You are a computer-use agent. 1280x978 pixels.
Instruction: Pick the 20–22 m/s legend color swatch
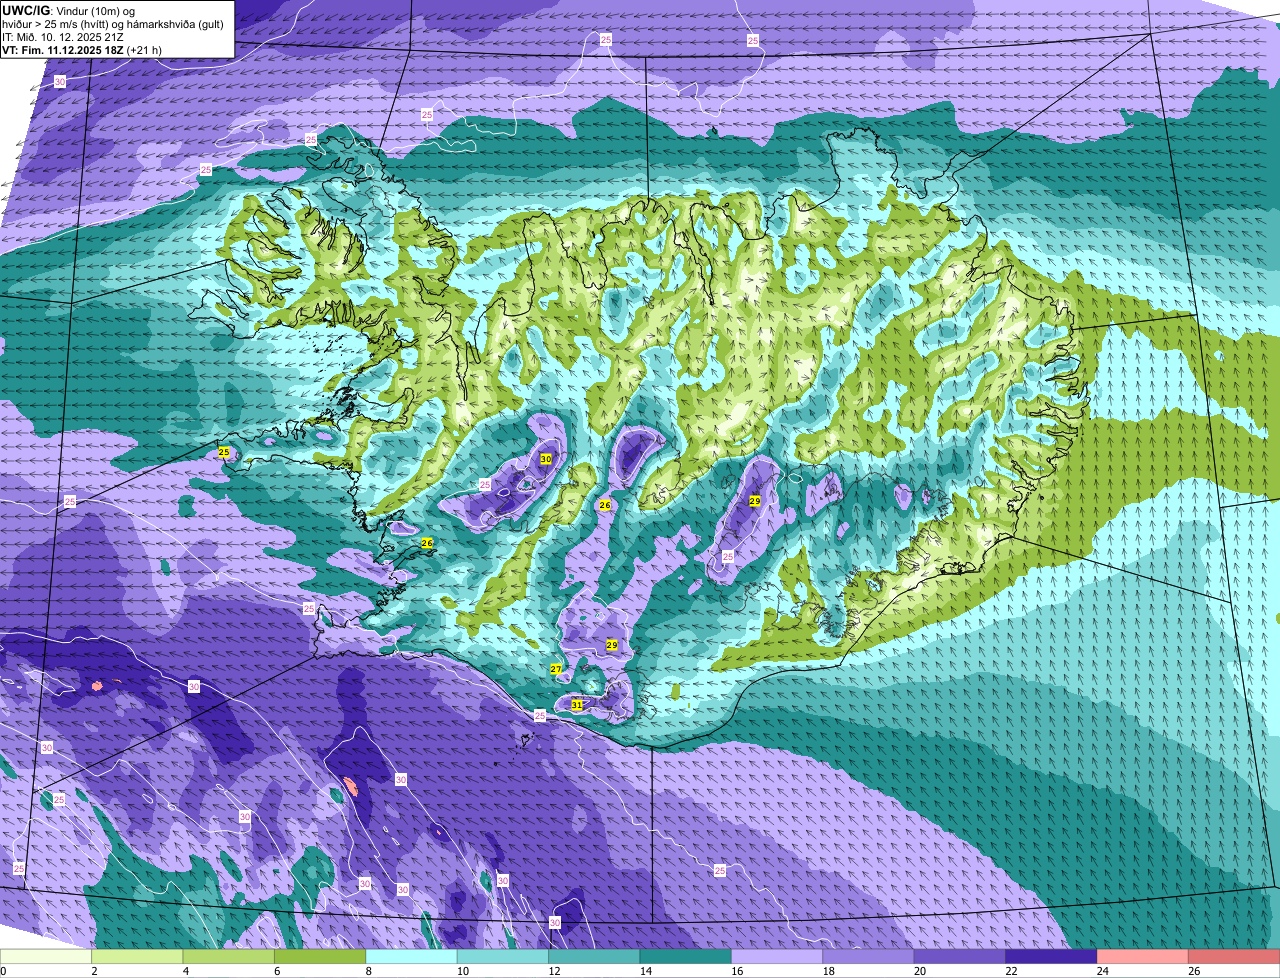(961, 957)
